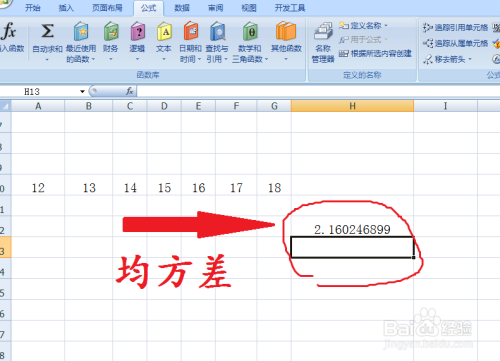Open Recently Used functions book icon
The height and width of the screenshot is (361, 500).
pos(81,31)
